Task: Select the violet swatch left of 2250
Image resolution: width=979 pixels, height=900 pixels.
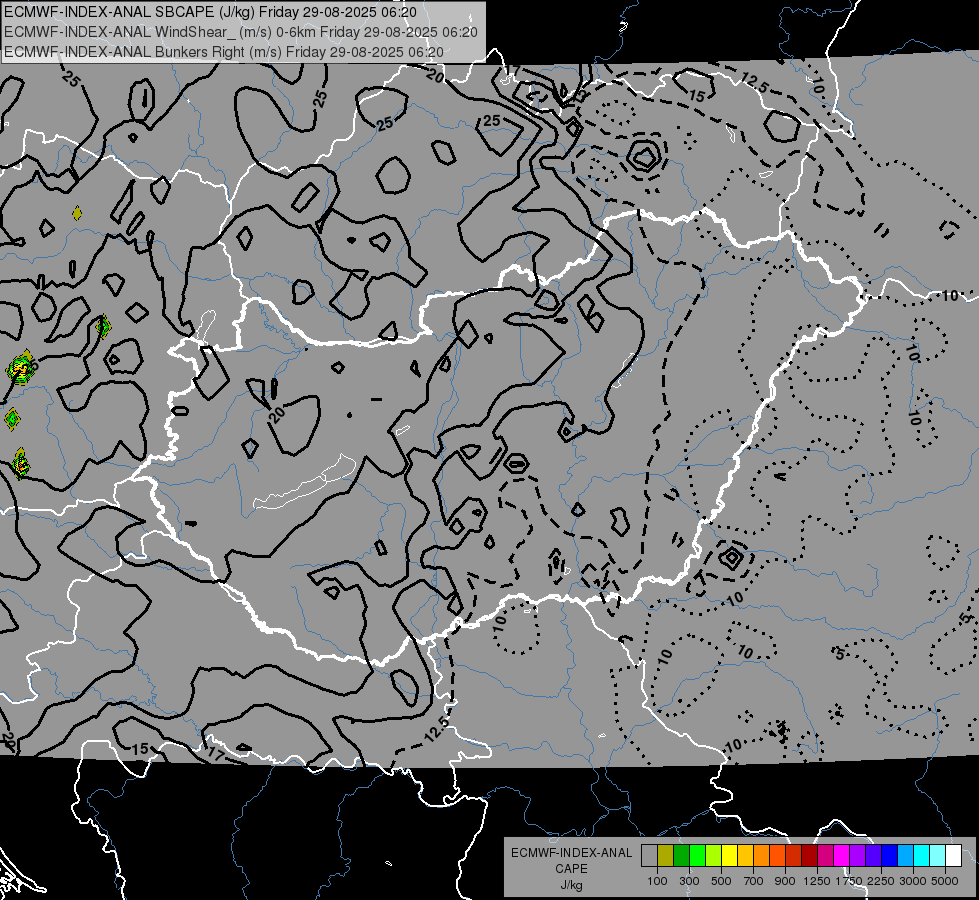Action: pos(873,856)
